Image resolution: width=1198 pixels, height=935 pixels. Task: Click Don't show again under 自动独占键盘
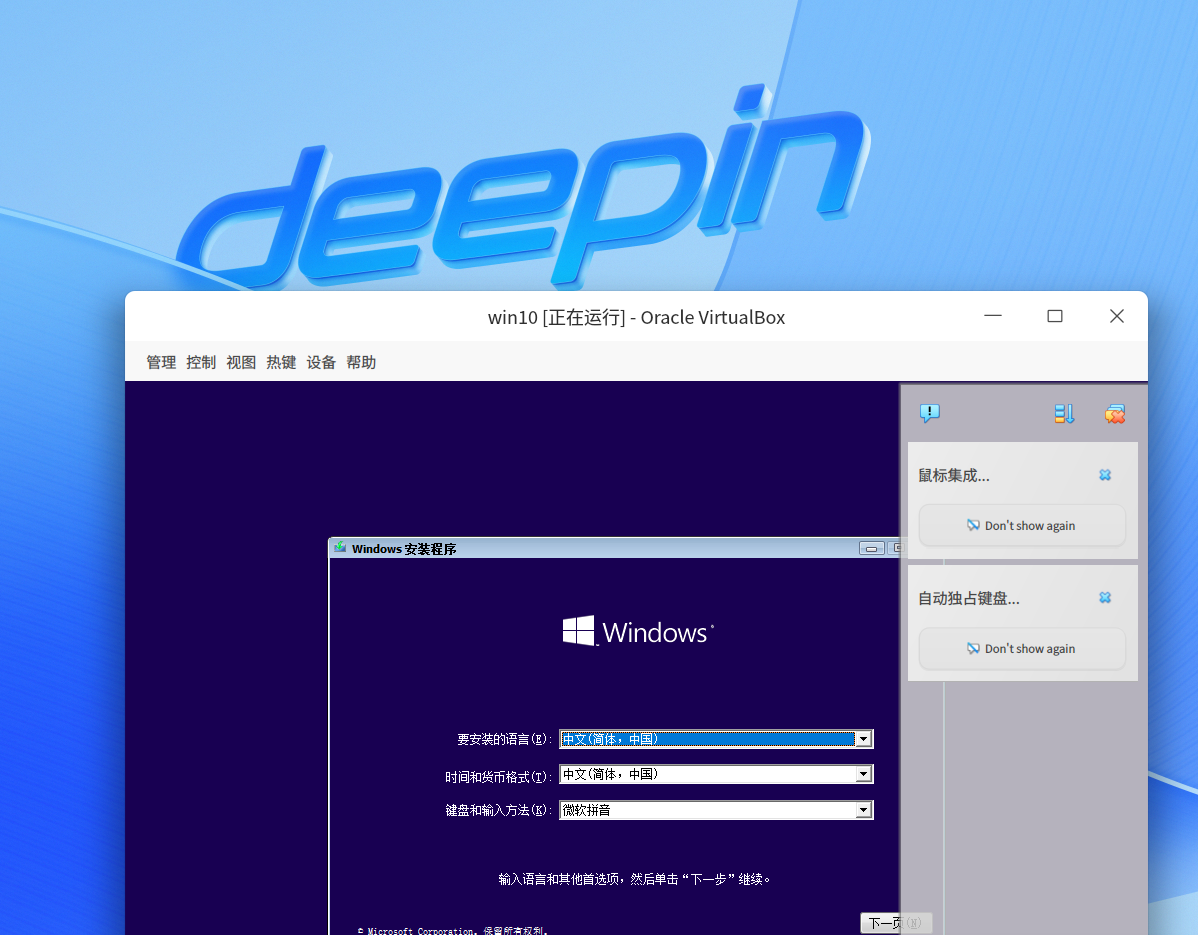1022,649
